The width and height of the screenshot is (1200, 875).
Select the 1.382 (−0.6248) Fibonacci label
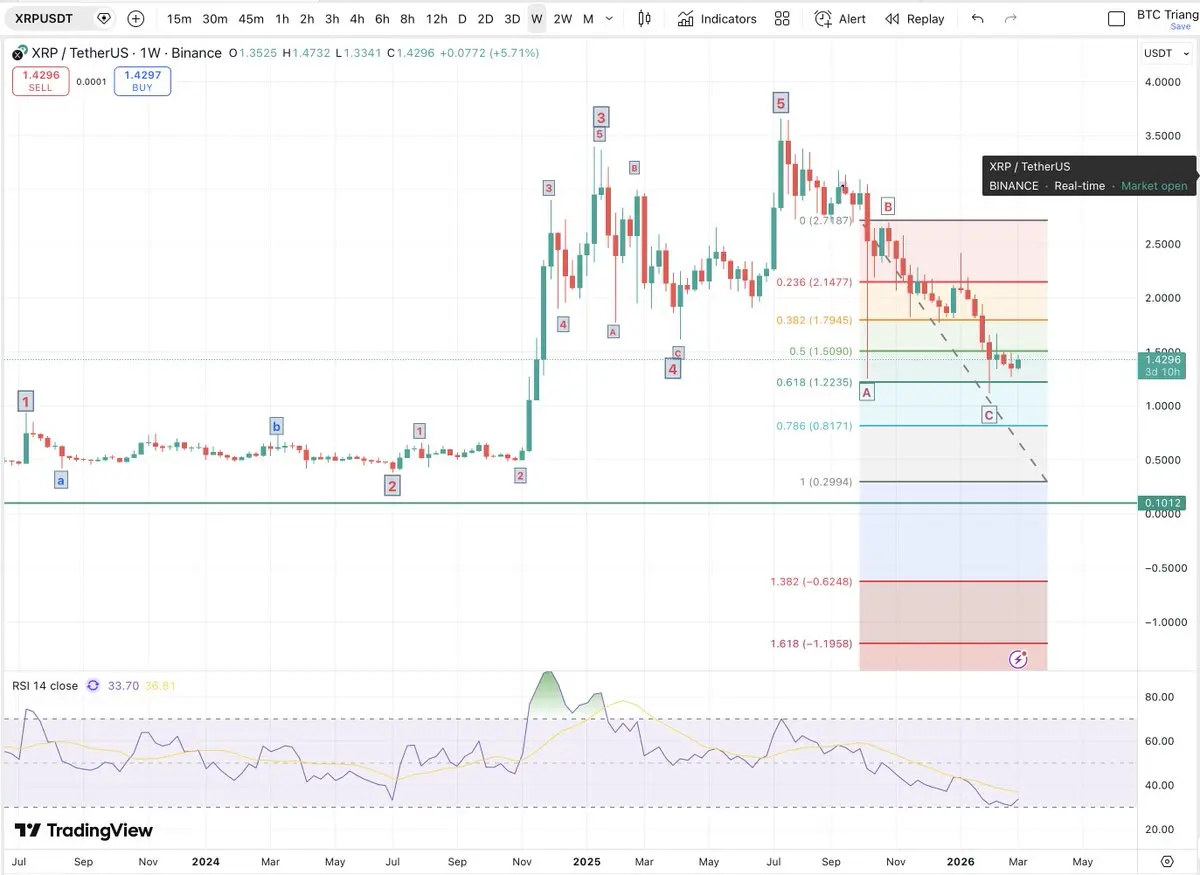(x=811, y=582)
